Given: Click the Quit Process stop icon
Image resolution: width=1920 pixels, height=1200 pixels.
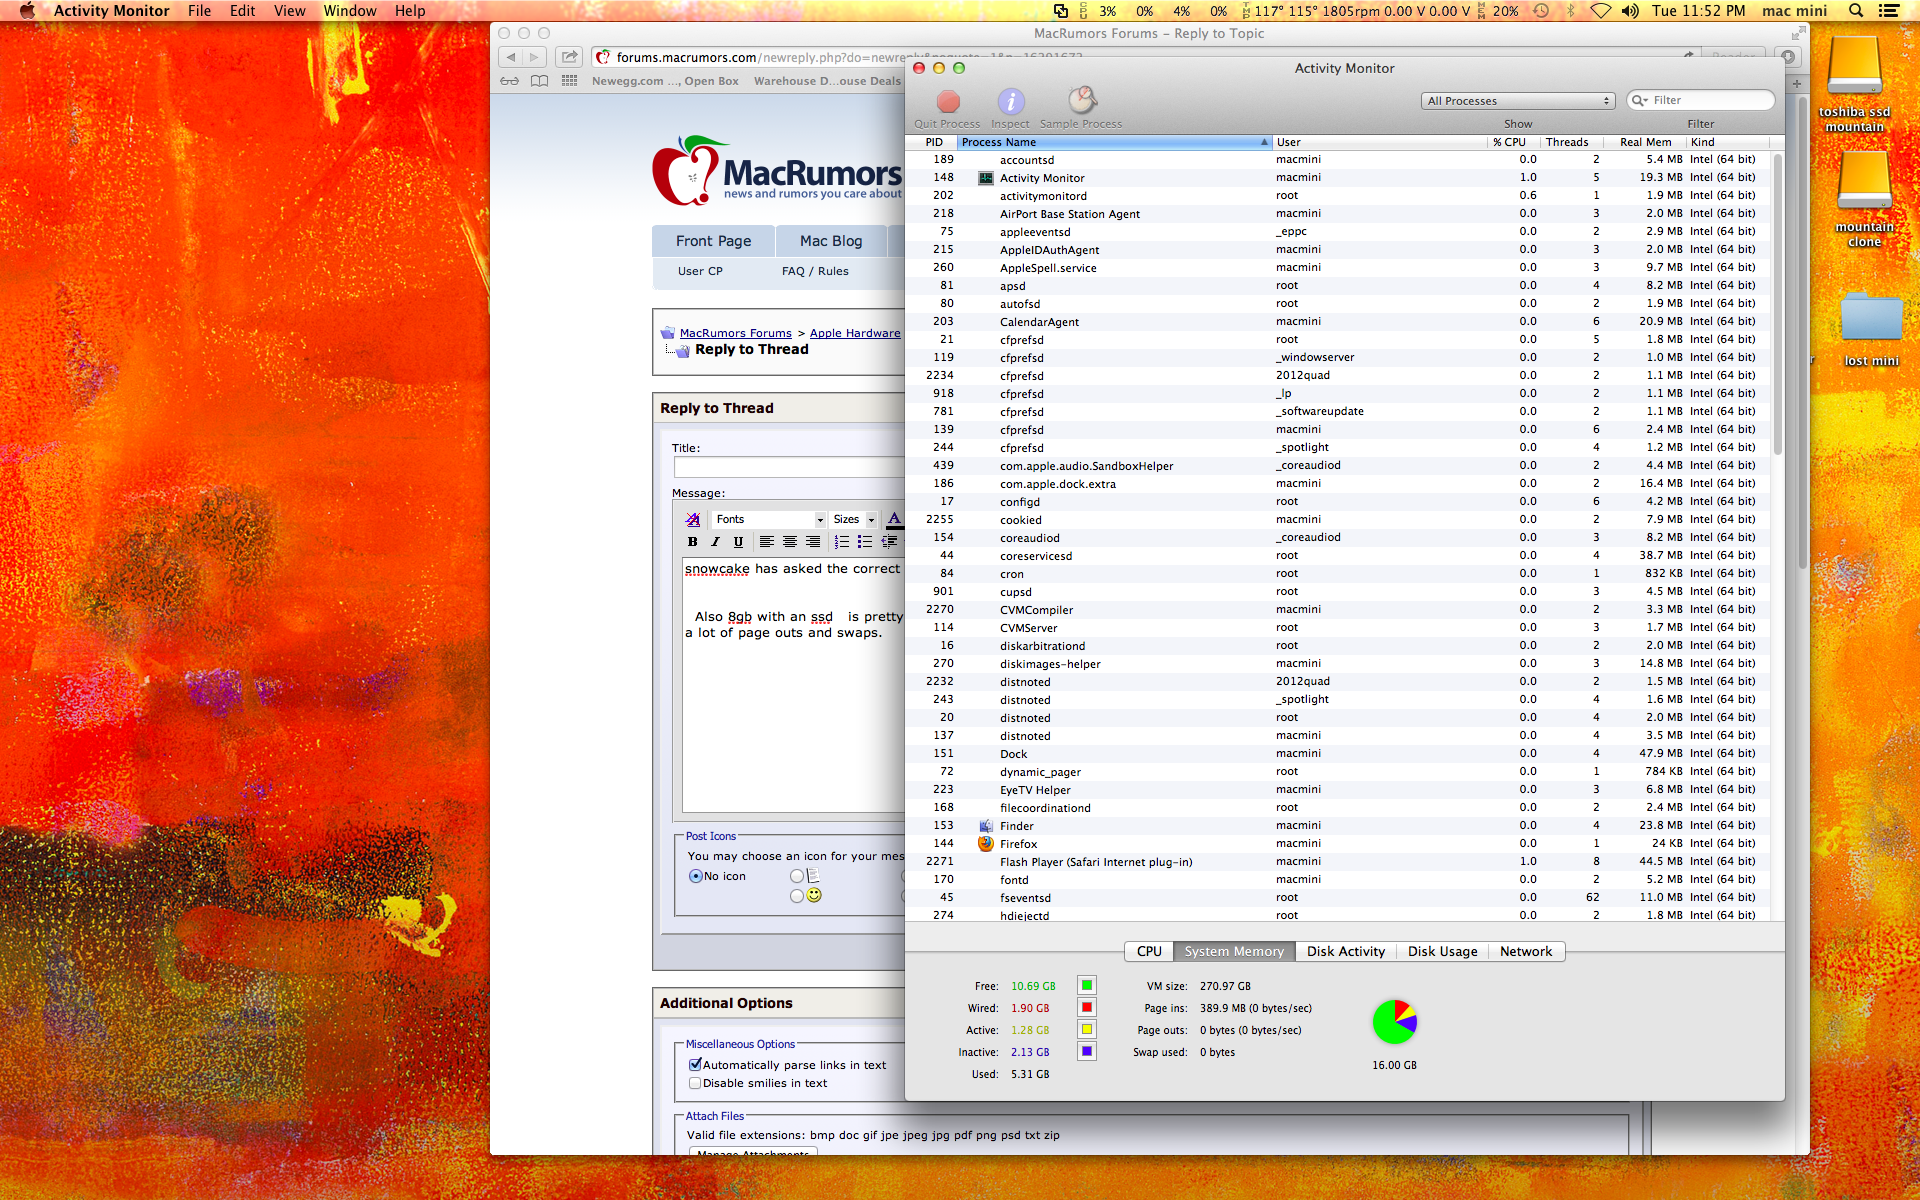Looking at the screenshot, I should [x=948, y=102].
